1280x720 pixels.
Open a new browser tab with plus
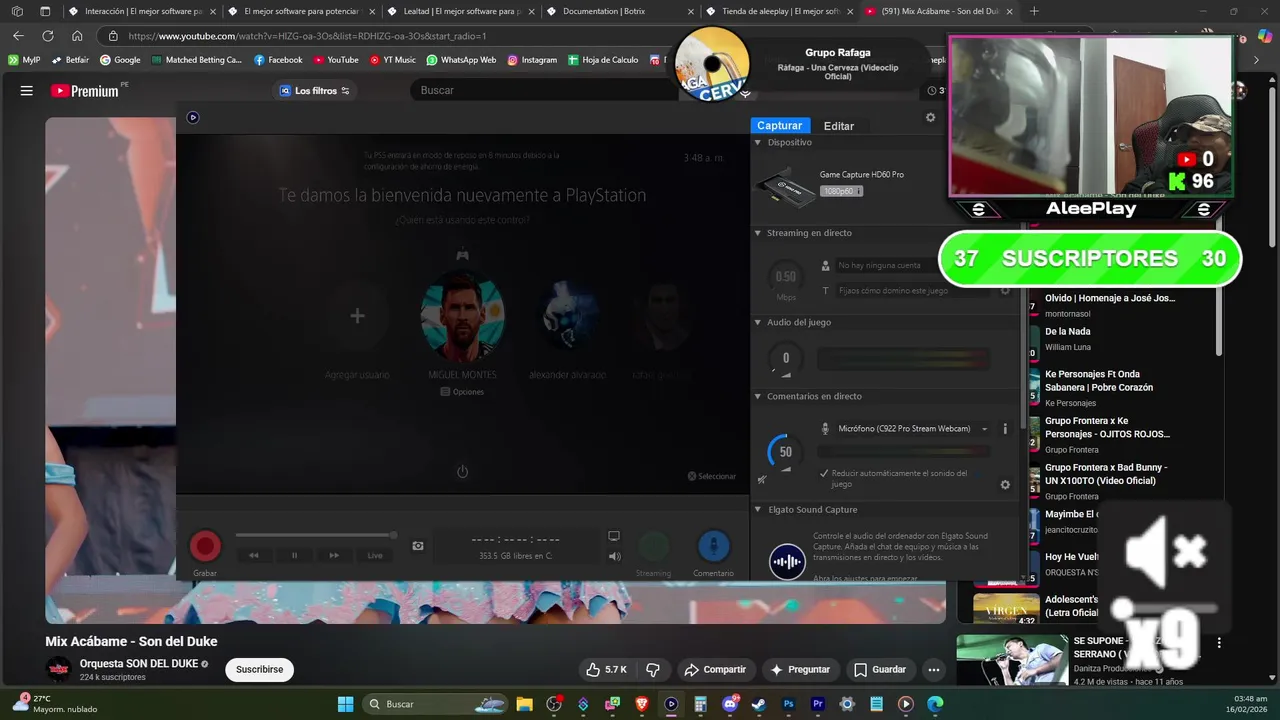pos(1034,11)
